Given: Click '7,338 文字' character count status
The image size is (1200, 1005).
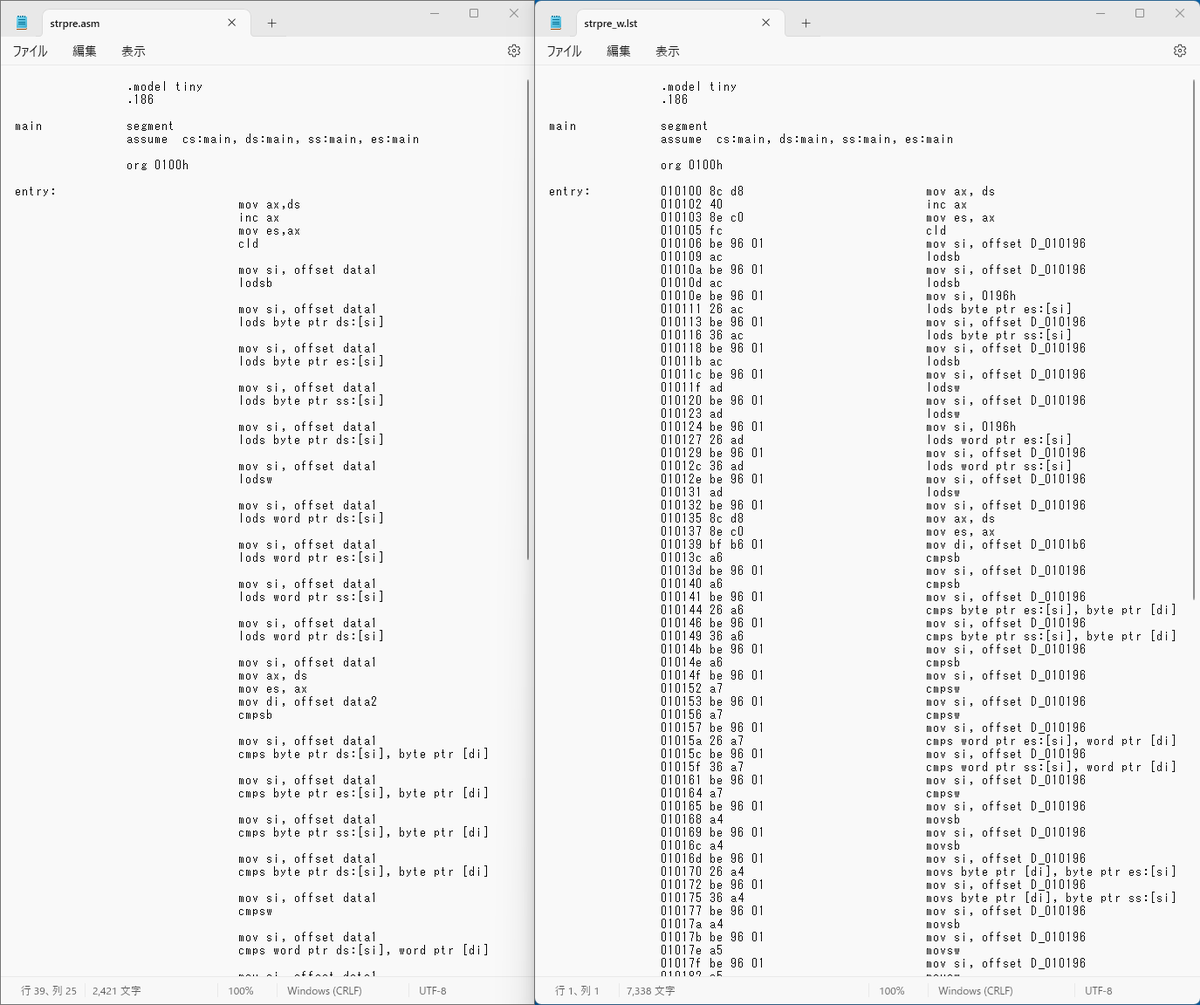Looking at the screenshot, I should 650,990.
